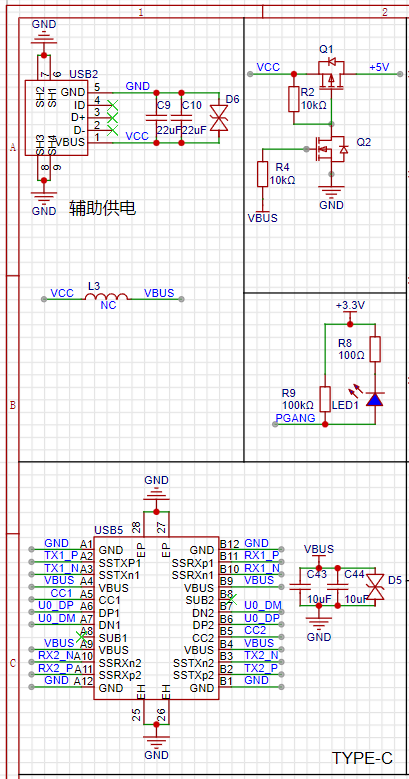Click the CC1 net label on pin A5
This screenshot has height=779, width=409.
click(x=61, y=593)
